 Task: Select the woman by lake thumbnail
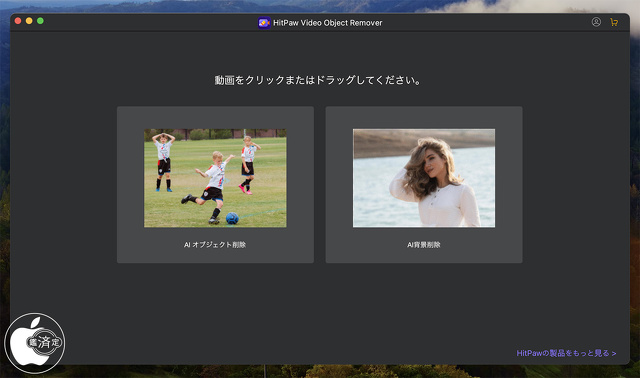tap(424, 178)
